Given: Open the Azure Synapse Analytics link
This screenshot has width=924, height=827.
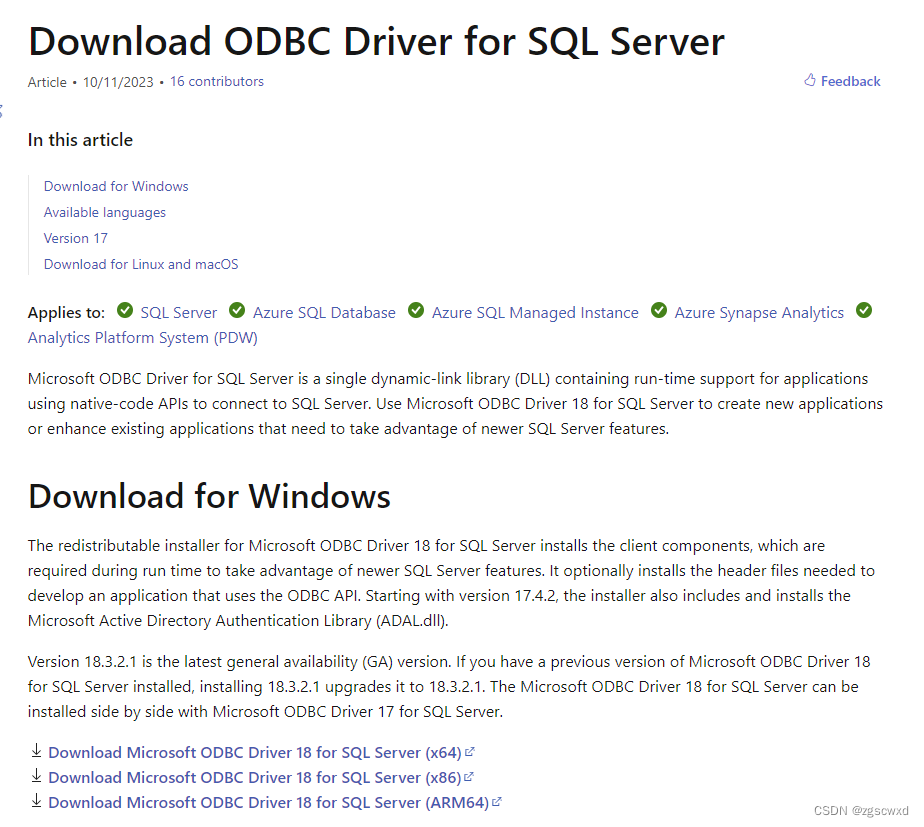Looking at the screenshot, I should (759, 312).
